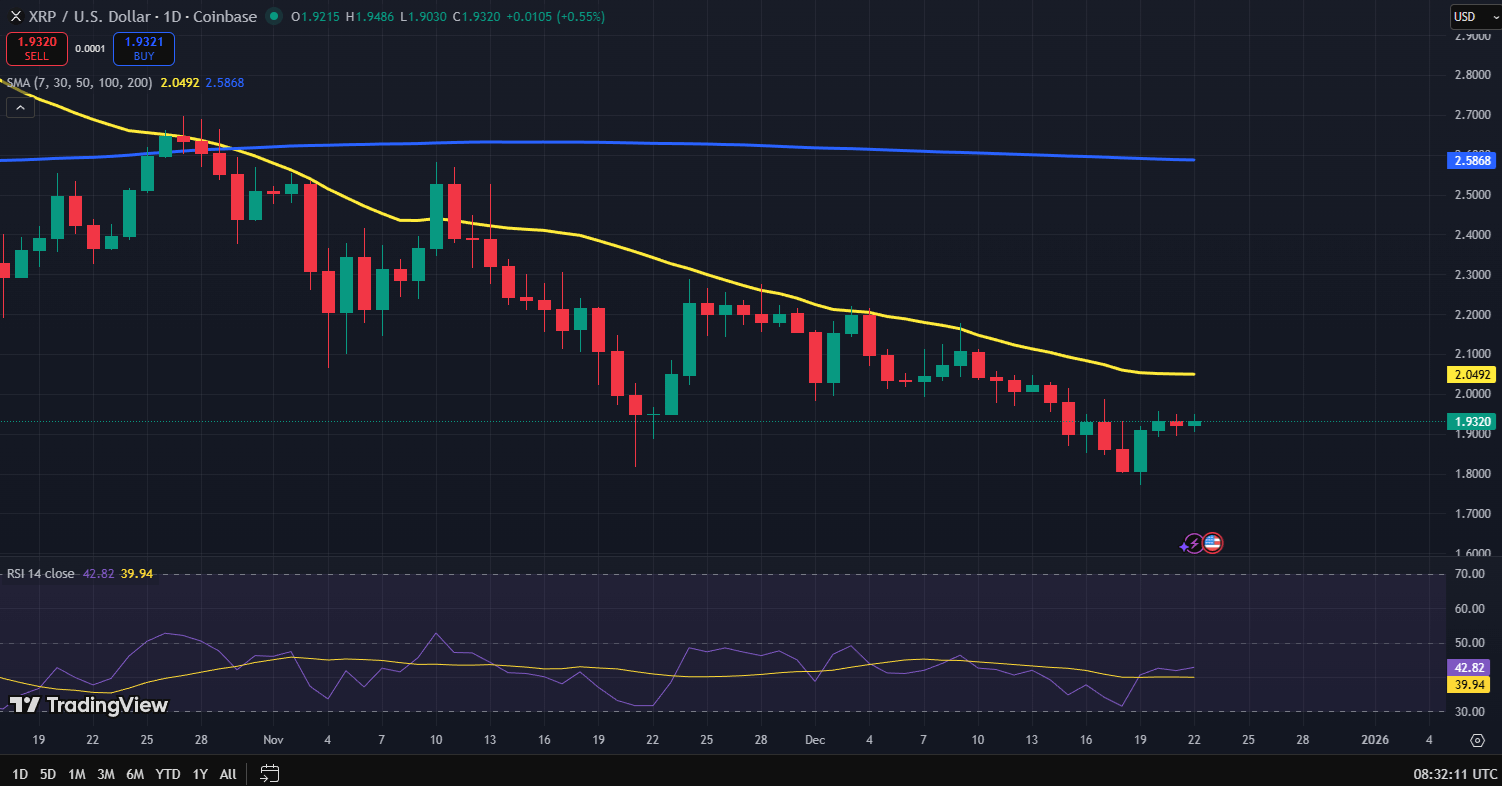Image resolution: width=1502 pixels, height=786 pixels.
Task: Click the blue 2.5868 price label
Action: click(1471, 160)
